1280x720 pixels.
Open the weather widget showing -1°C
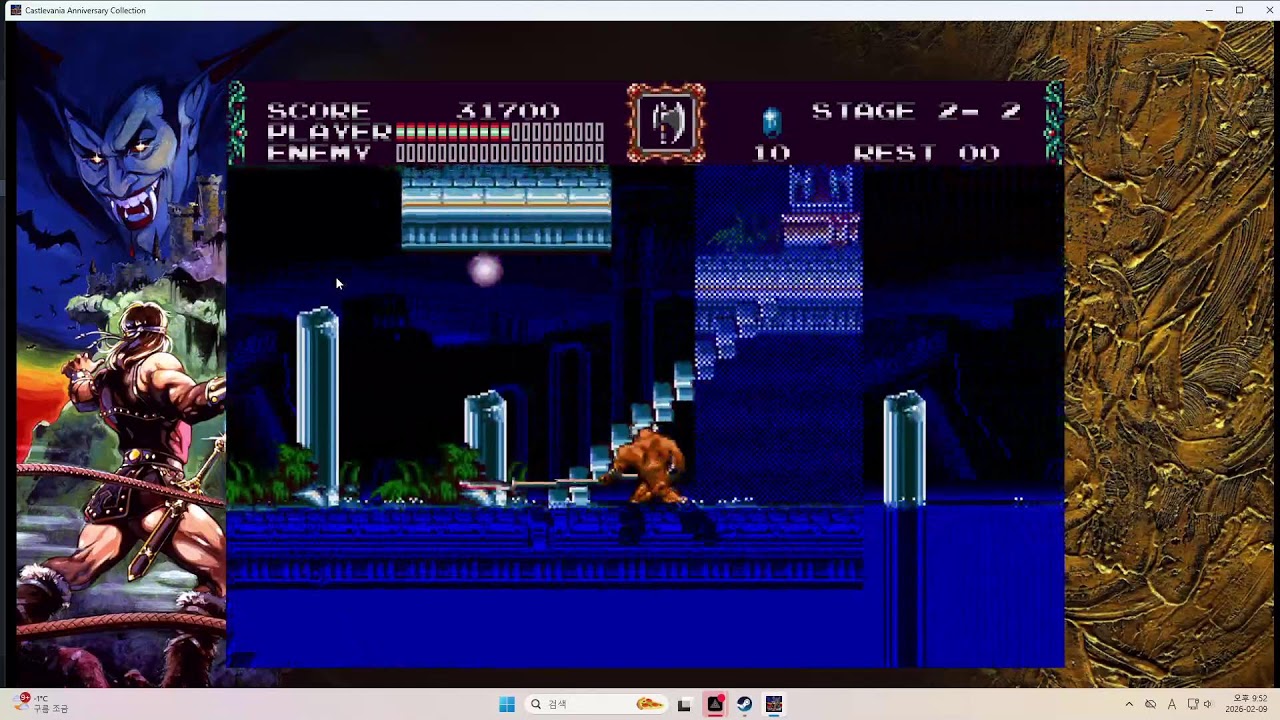tap(42, 703)
